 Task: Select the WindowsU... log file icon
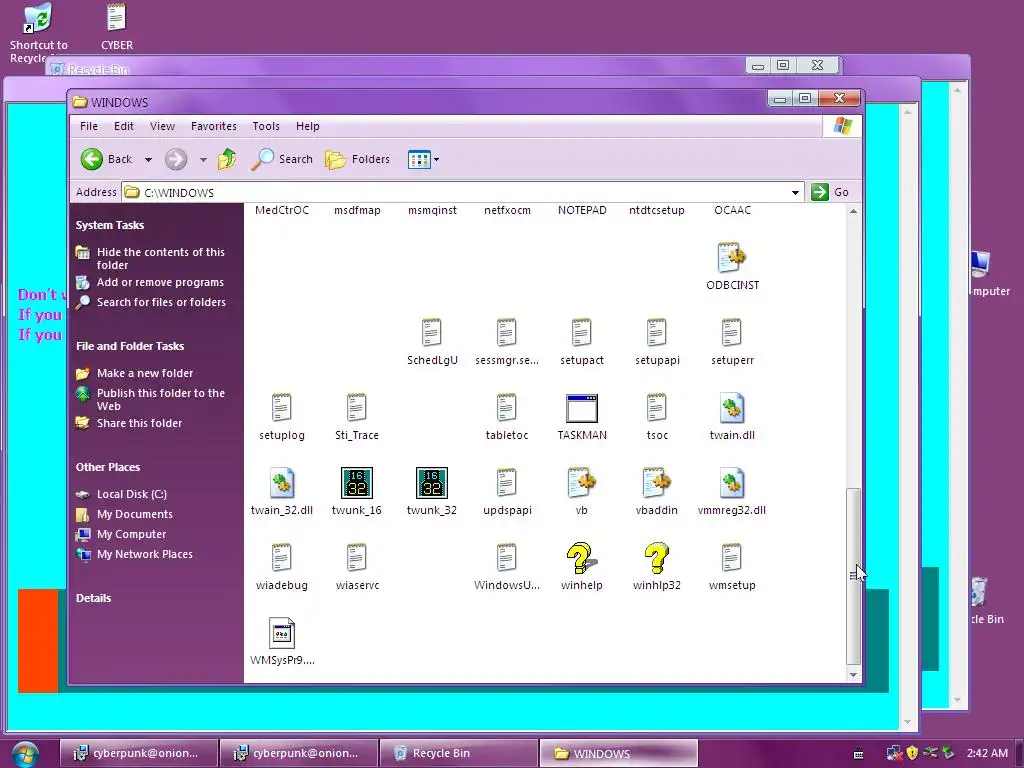pos(507,558)
